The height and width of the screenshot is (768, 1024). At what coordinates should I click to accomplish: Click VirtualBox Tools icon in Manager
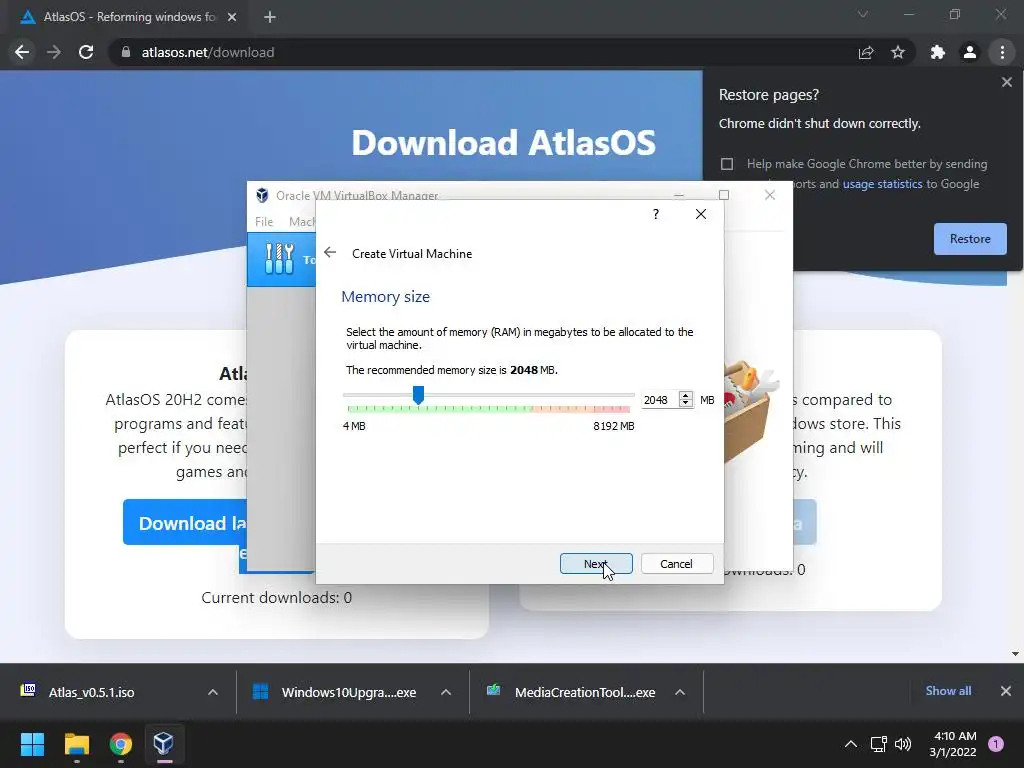(280, 259)
